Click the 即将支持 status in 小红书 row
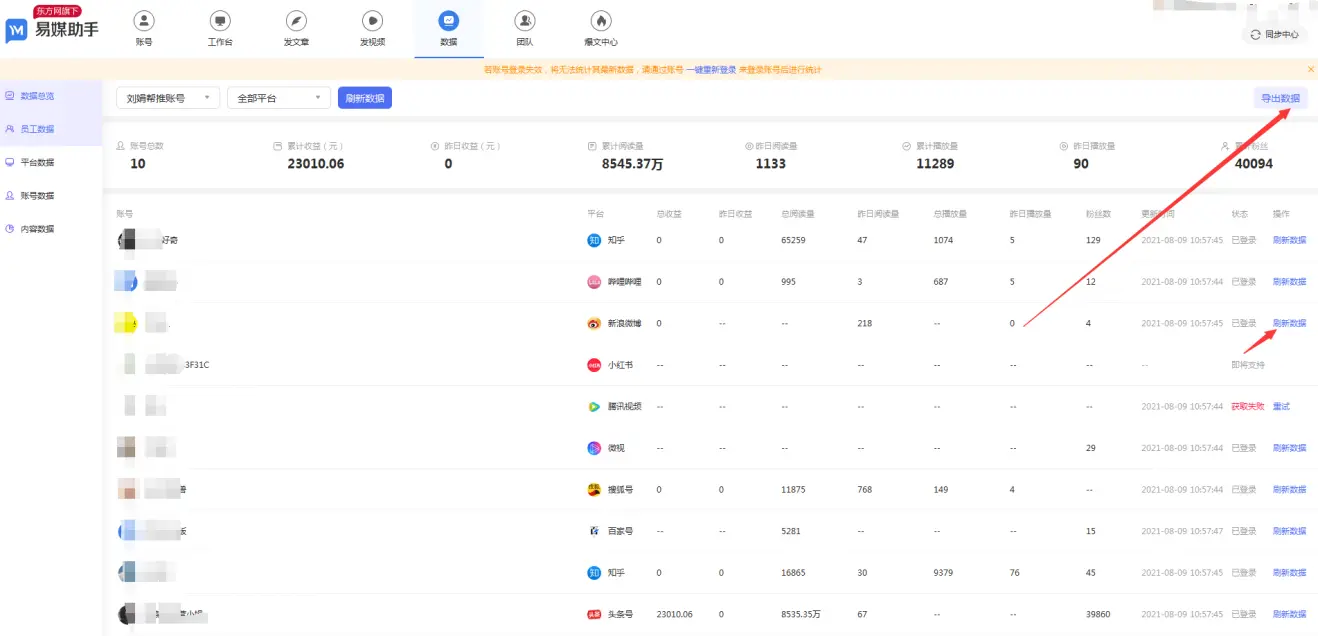The height and width of the screenshot is (636, 1318). (1248, 365)
